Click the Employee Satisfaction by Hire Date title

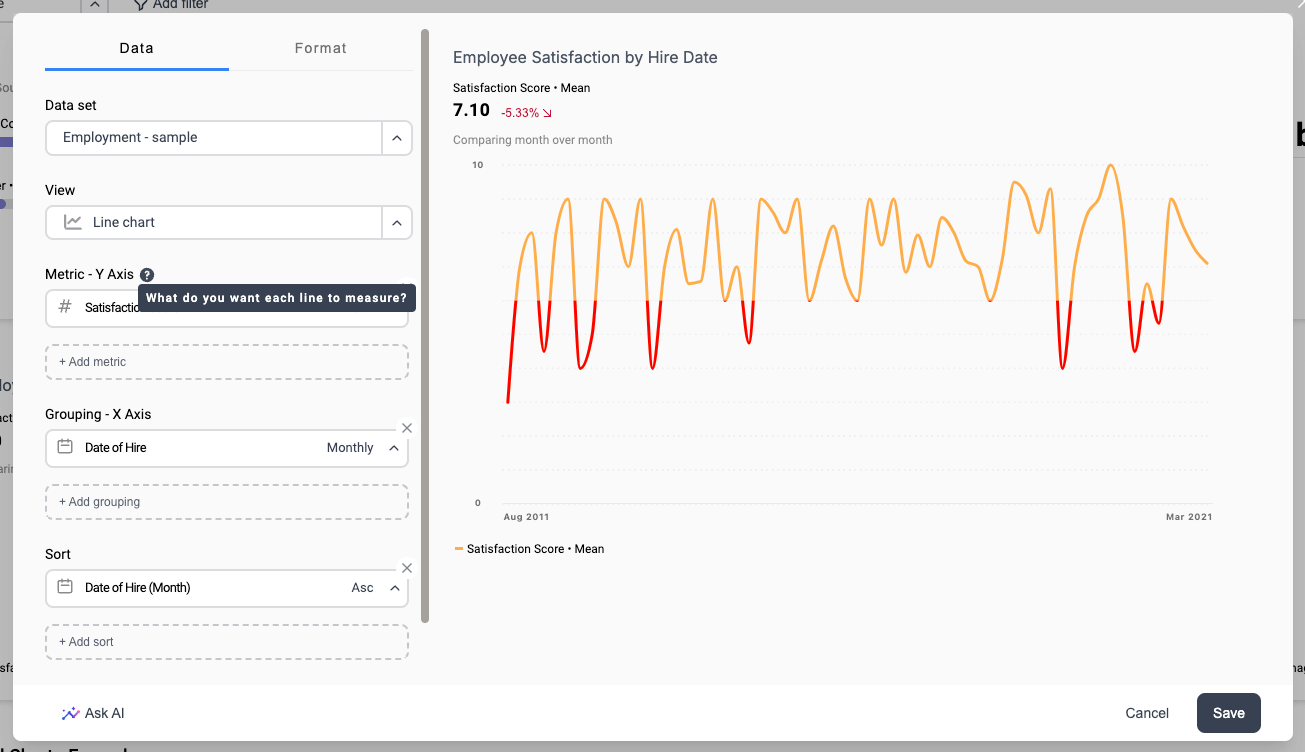pos(585,58)
